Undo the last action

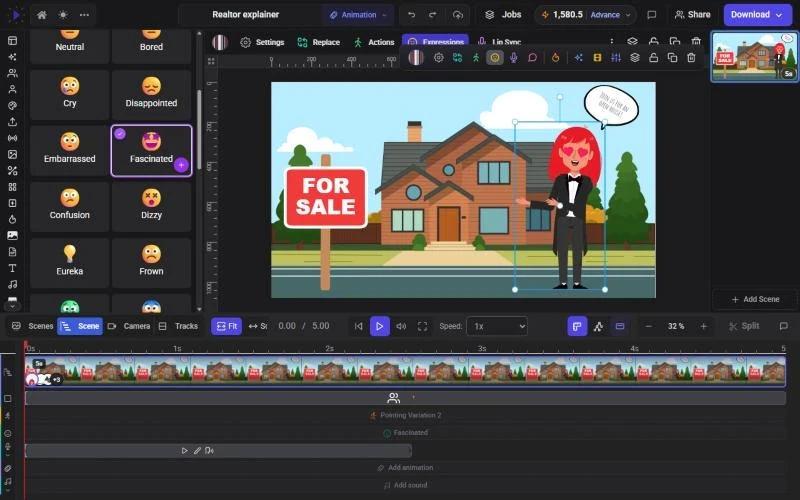(x=411, y=15)
